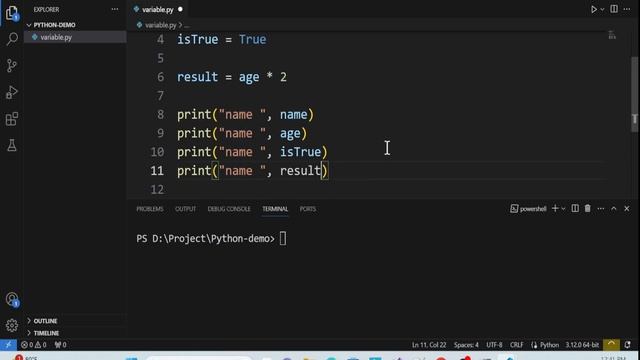This screenshot has width=640, height=360.
Task: Switch to the variable.py editor tab
Action: tap(158, 9)
